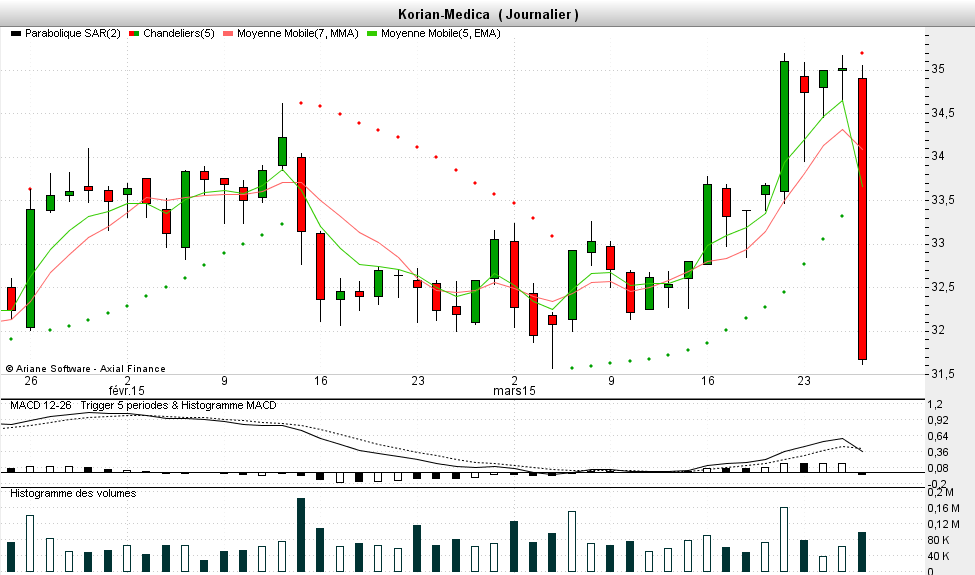Viewport: 975px width, 575px height.
Task: Click the date label 16 under février
Action: 320,380
